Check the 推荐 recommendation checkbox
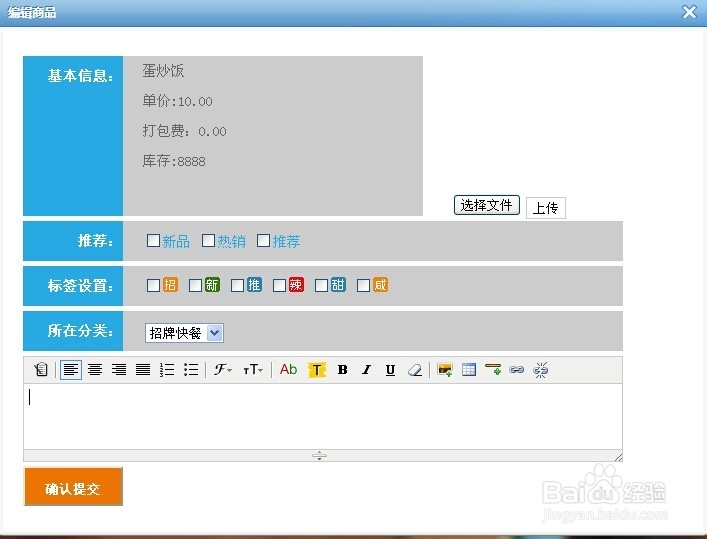The width and height of the screenshot is (707, 539). 263,240
